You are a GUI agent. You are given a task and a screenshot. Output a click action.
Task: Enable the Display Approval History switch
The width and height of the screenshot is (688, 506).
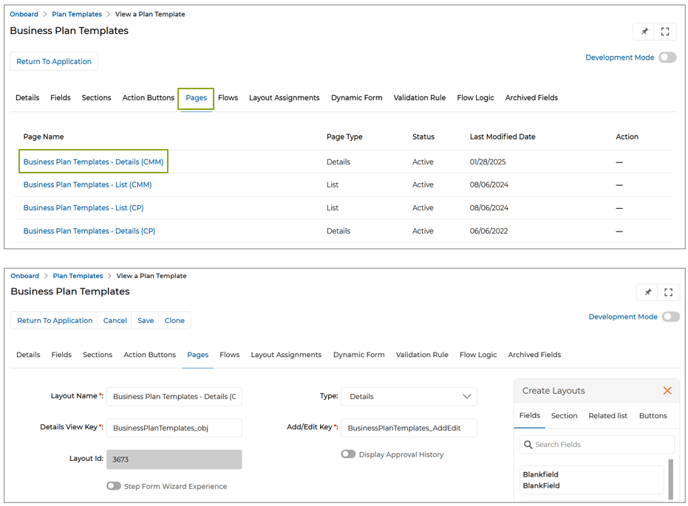(348, 454)
